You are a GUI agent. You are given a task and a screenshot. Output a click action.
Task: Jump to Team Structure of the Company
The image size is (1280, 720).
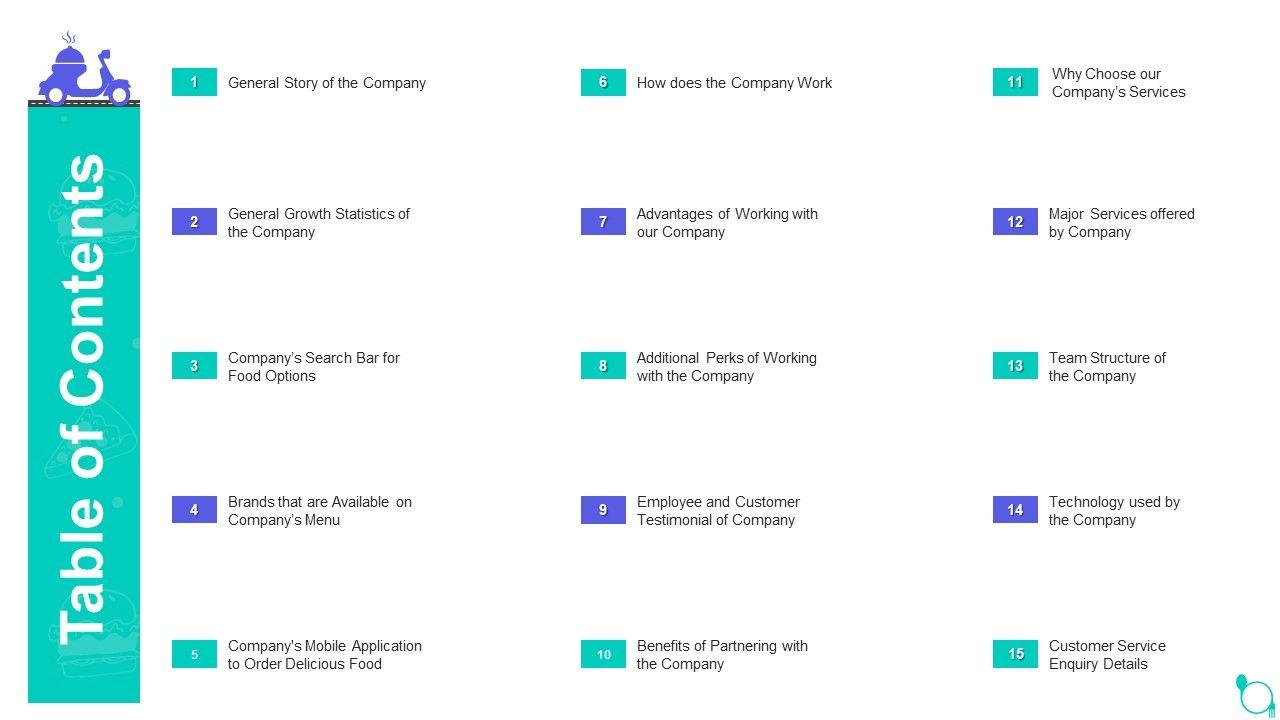(1107, 367)
